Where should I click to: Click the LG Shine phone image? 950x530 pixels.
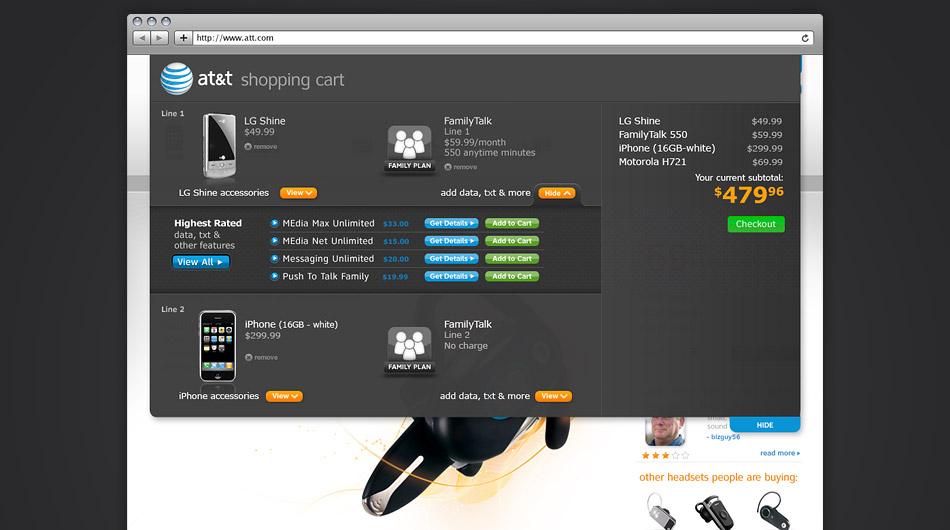coord(219,146)
